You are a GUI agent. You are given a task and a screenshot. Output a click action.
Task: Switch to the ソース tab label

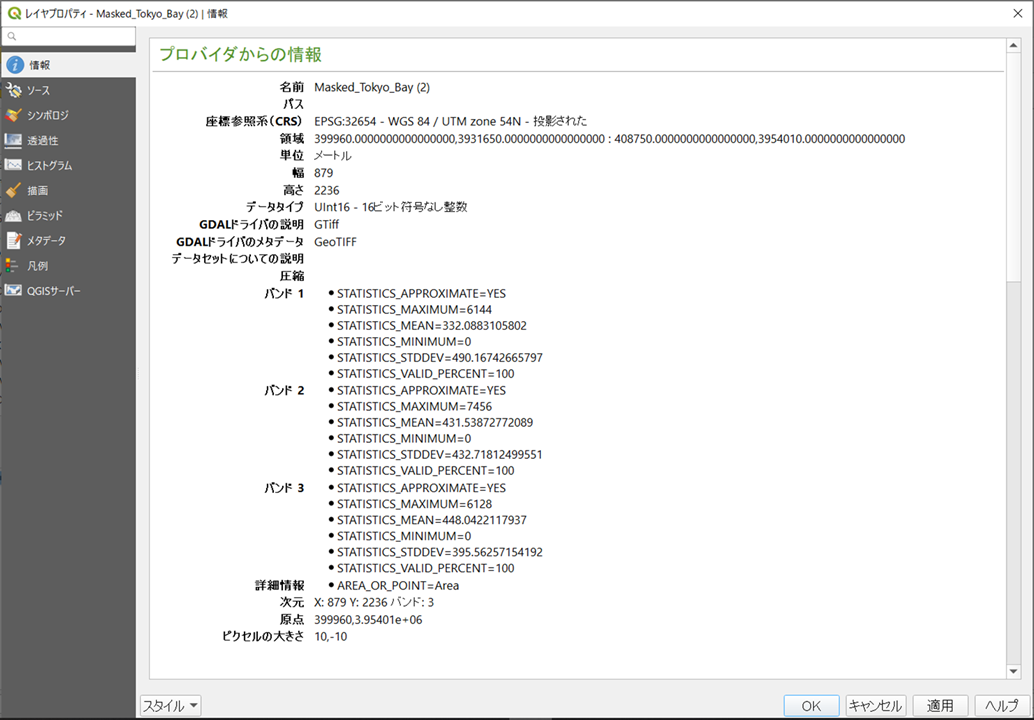click(38, 90)
